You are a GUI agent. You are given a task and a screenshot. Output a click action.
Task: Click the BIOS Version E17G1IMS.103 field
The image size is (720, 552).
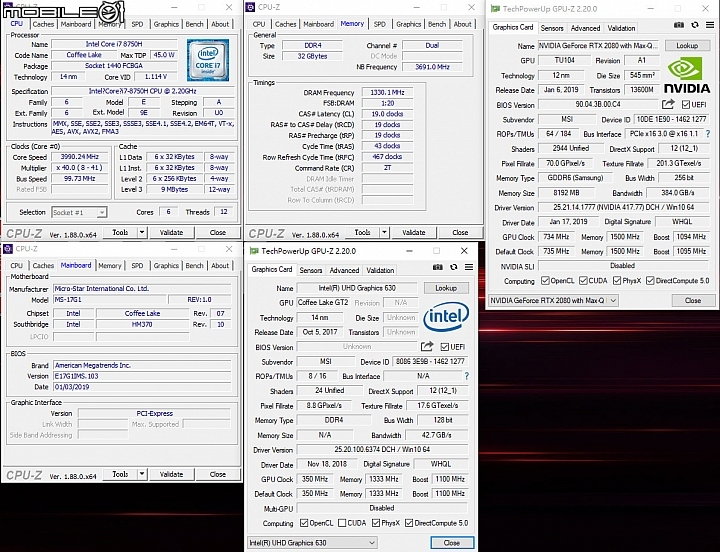click(142, 376)
